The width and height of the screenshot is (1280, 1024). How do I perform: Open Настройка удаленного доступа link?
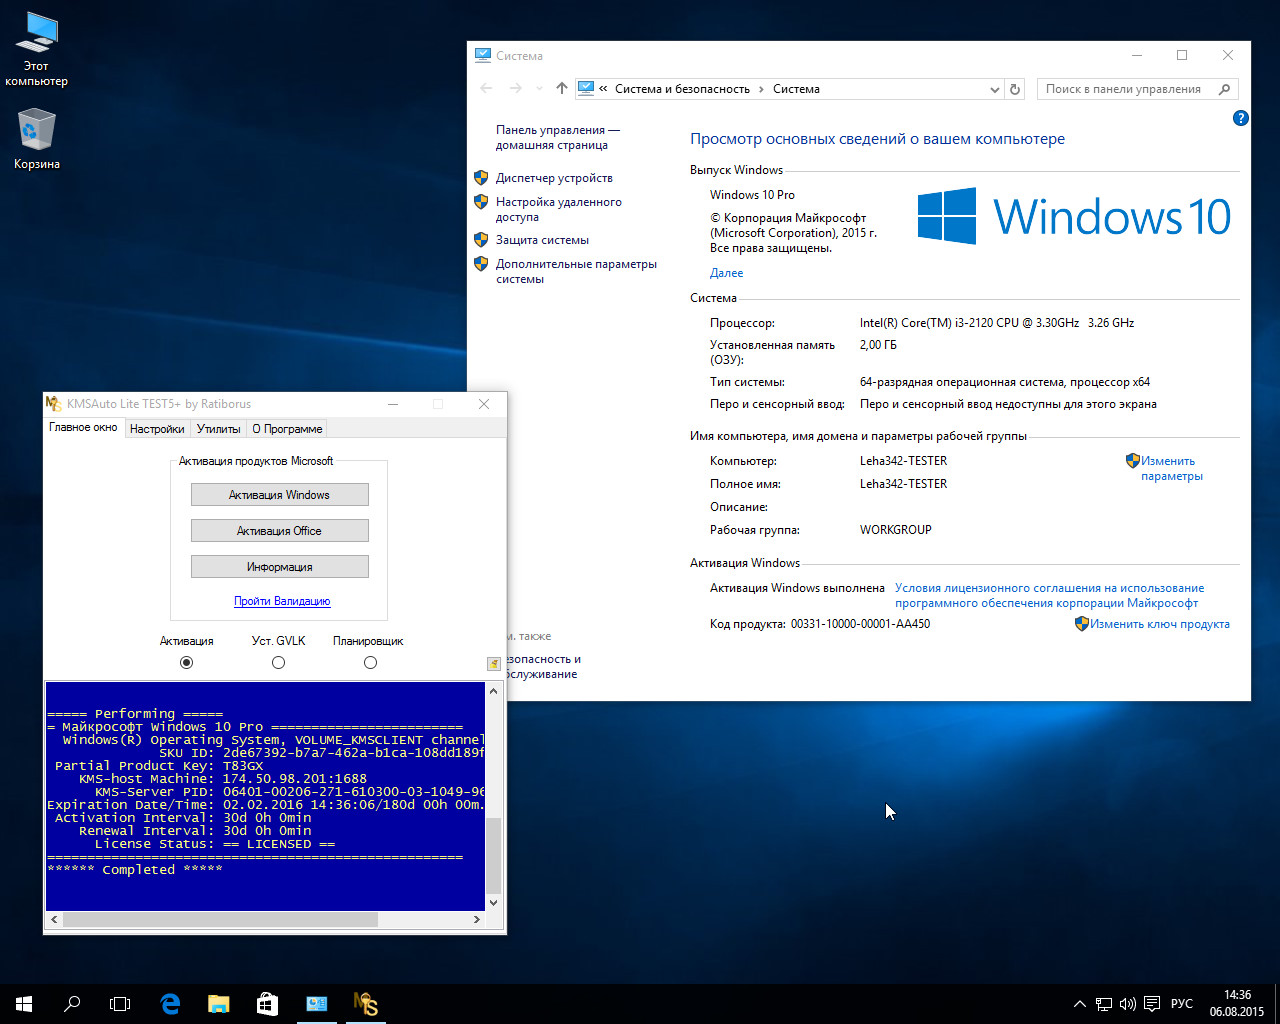point(558,209)
